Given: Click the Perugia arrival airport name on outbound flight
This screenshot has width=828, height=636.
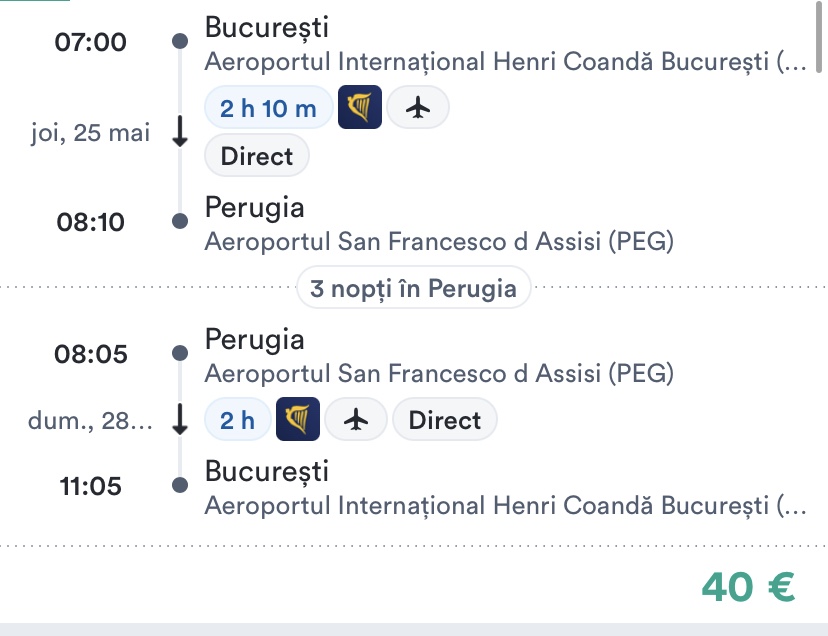Looking at the screenshot, I should point(439,242).
